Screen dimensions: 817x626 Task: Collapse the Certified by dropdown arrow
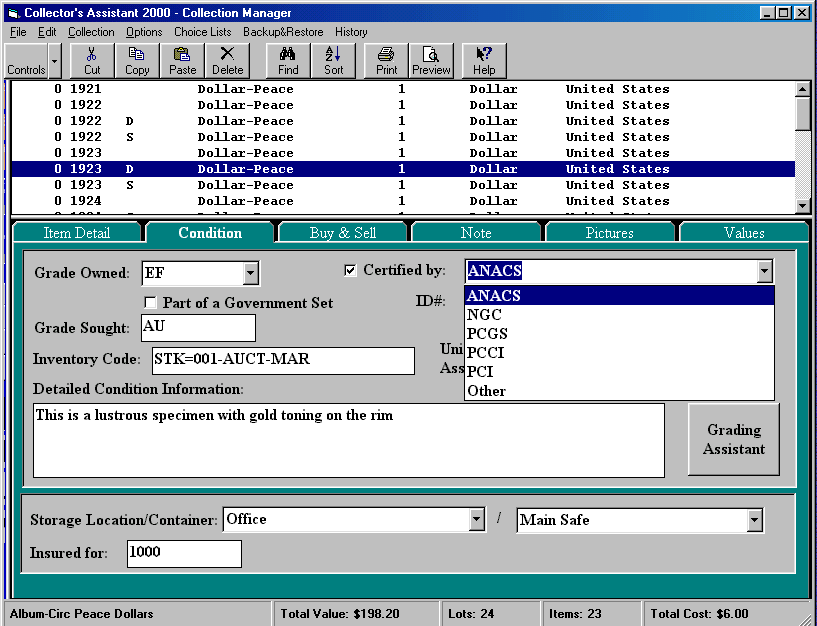click(x=764, y=271)
